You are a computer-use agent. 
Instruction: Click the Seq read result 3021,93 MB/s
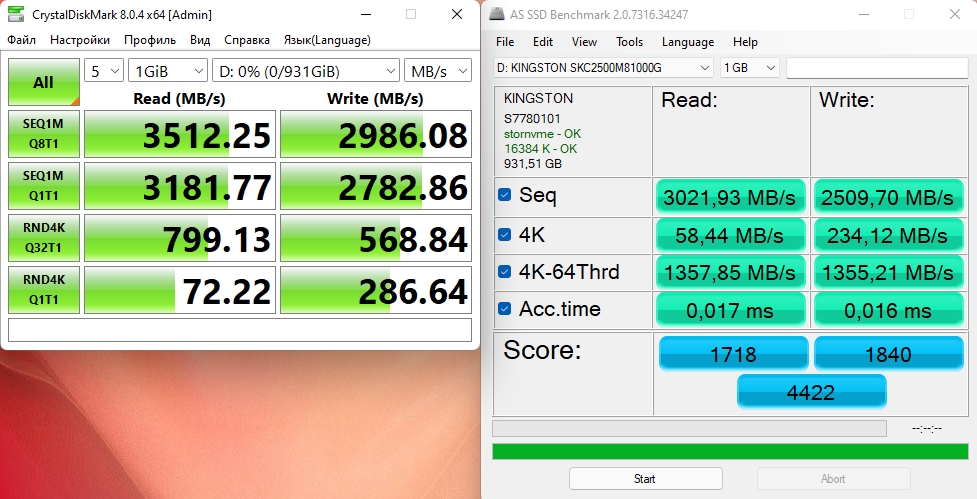(730, 197)
